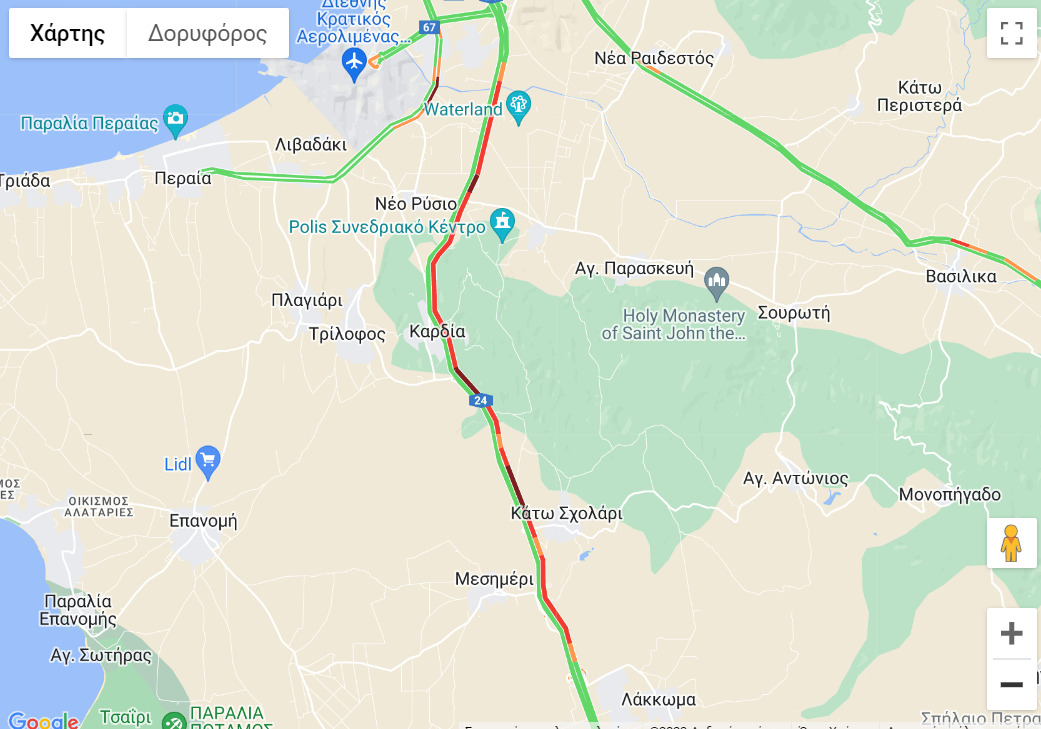Switch to Δορυφόρος satellite view
Screen dimensions: 1041x729
(x=207, y=33)
